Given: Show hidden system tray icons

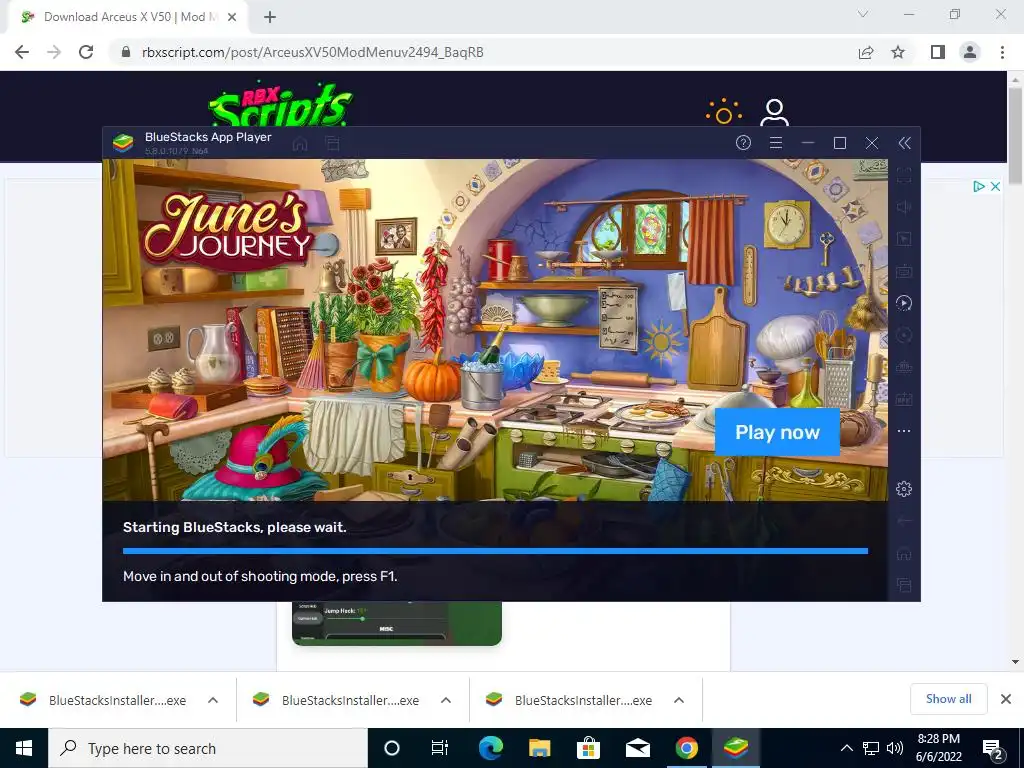Looking at the screenshot, I should point(846,748).
